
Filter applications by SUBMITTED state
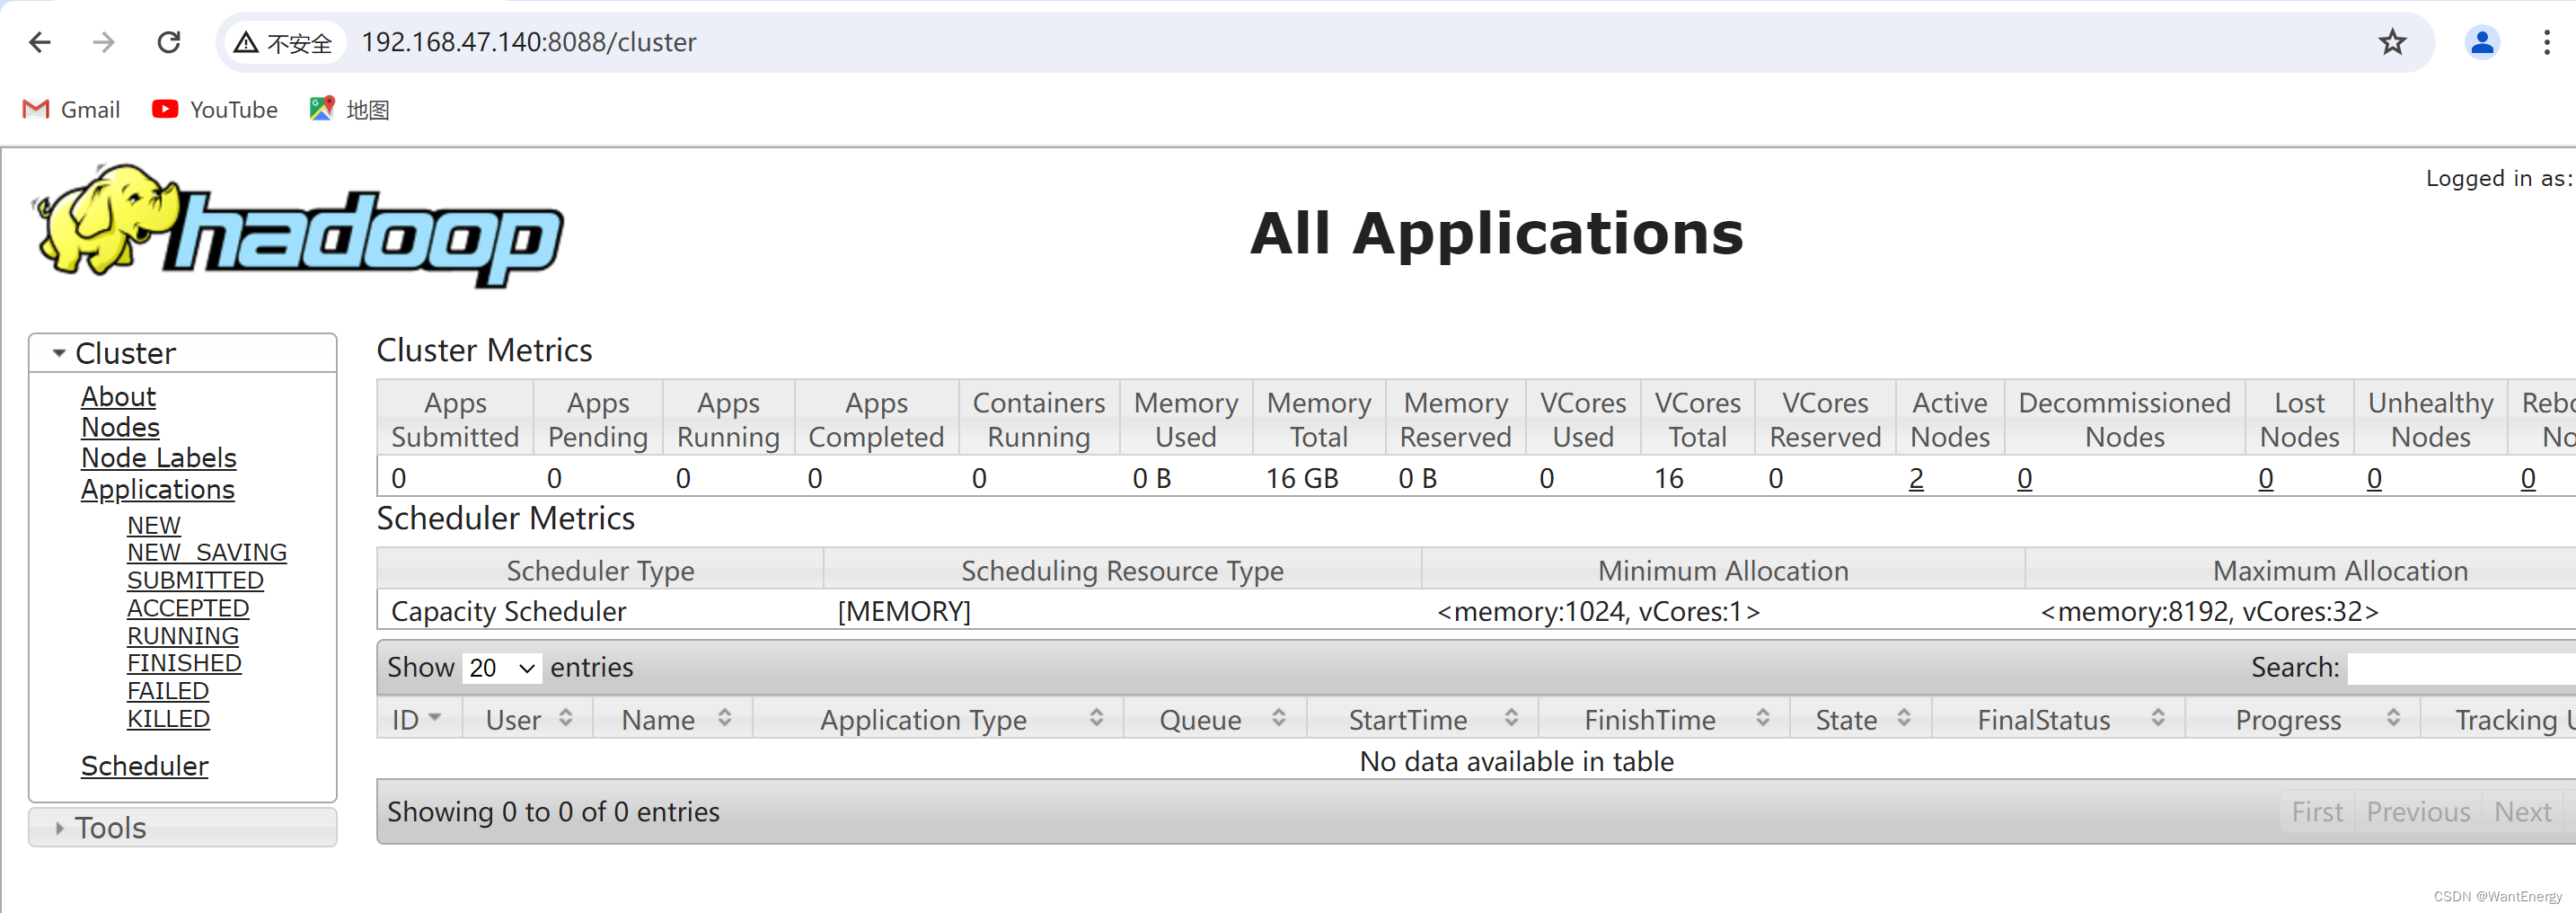pos(195,580)
